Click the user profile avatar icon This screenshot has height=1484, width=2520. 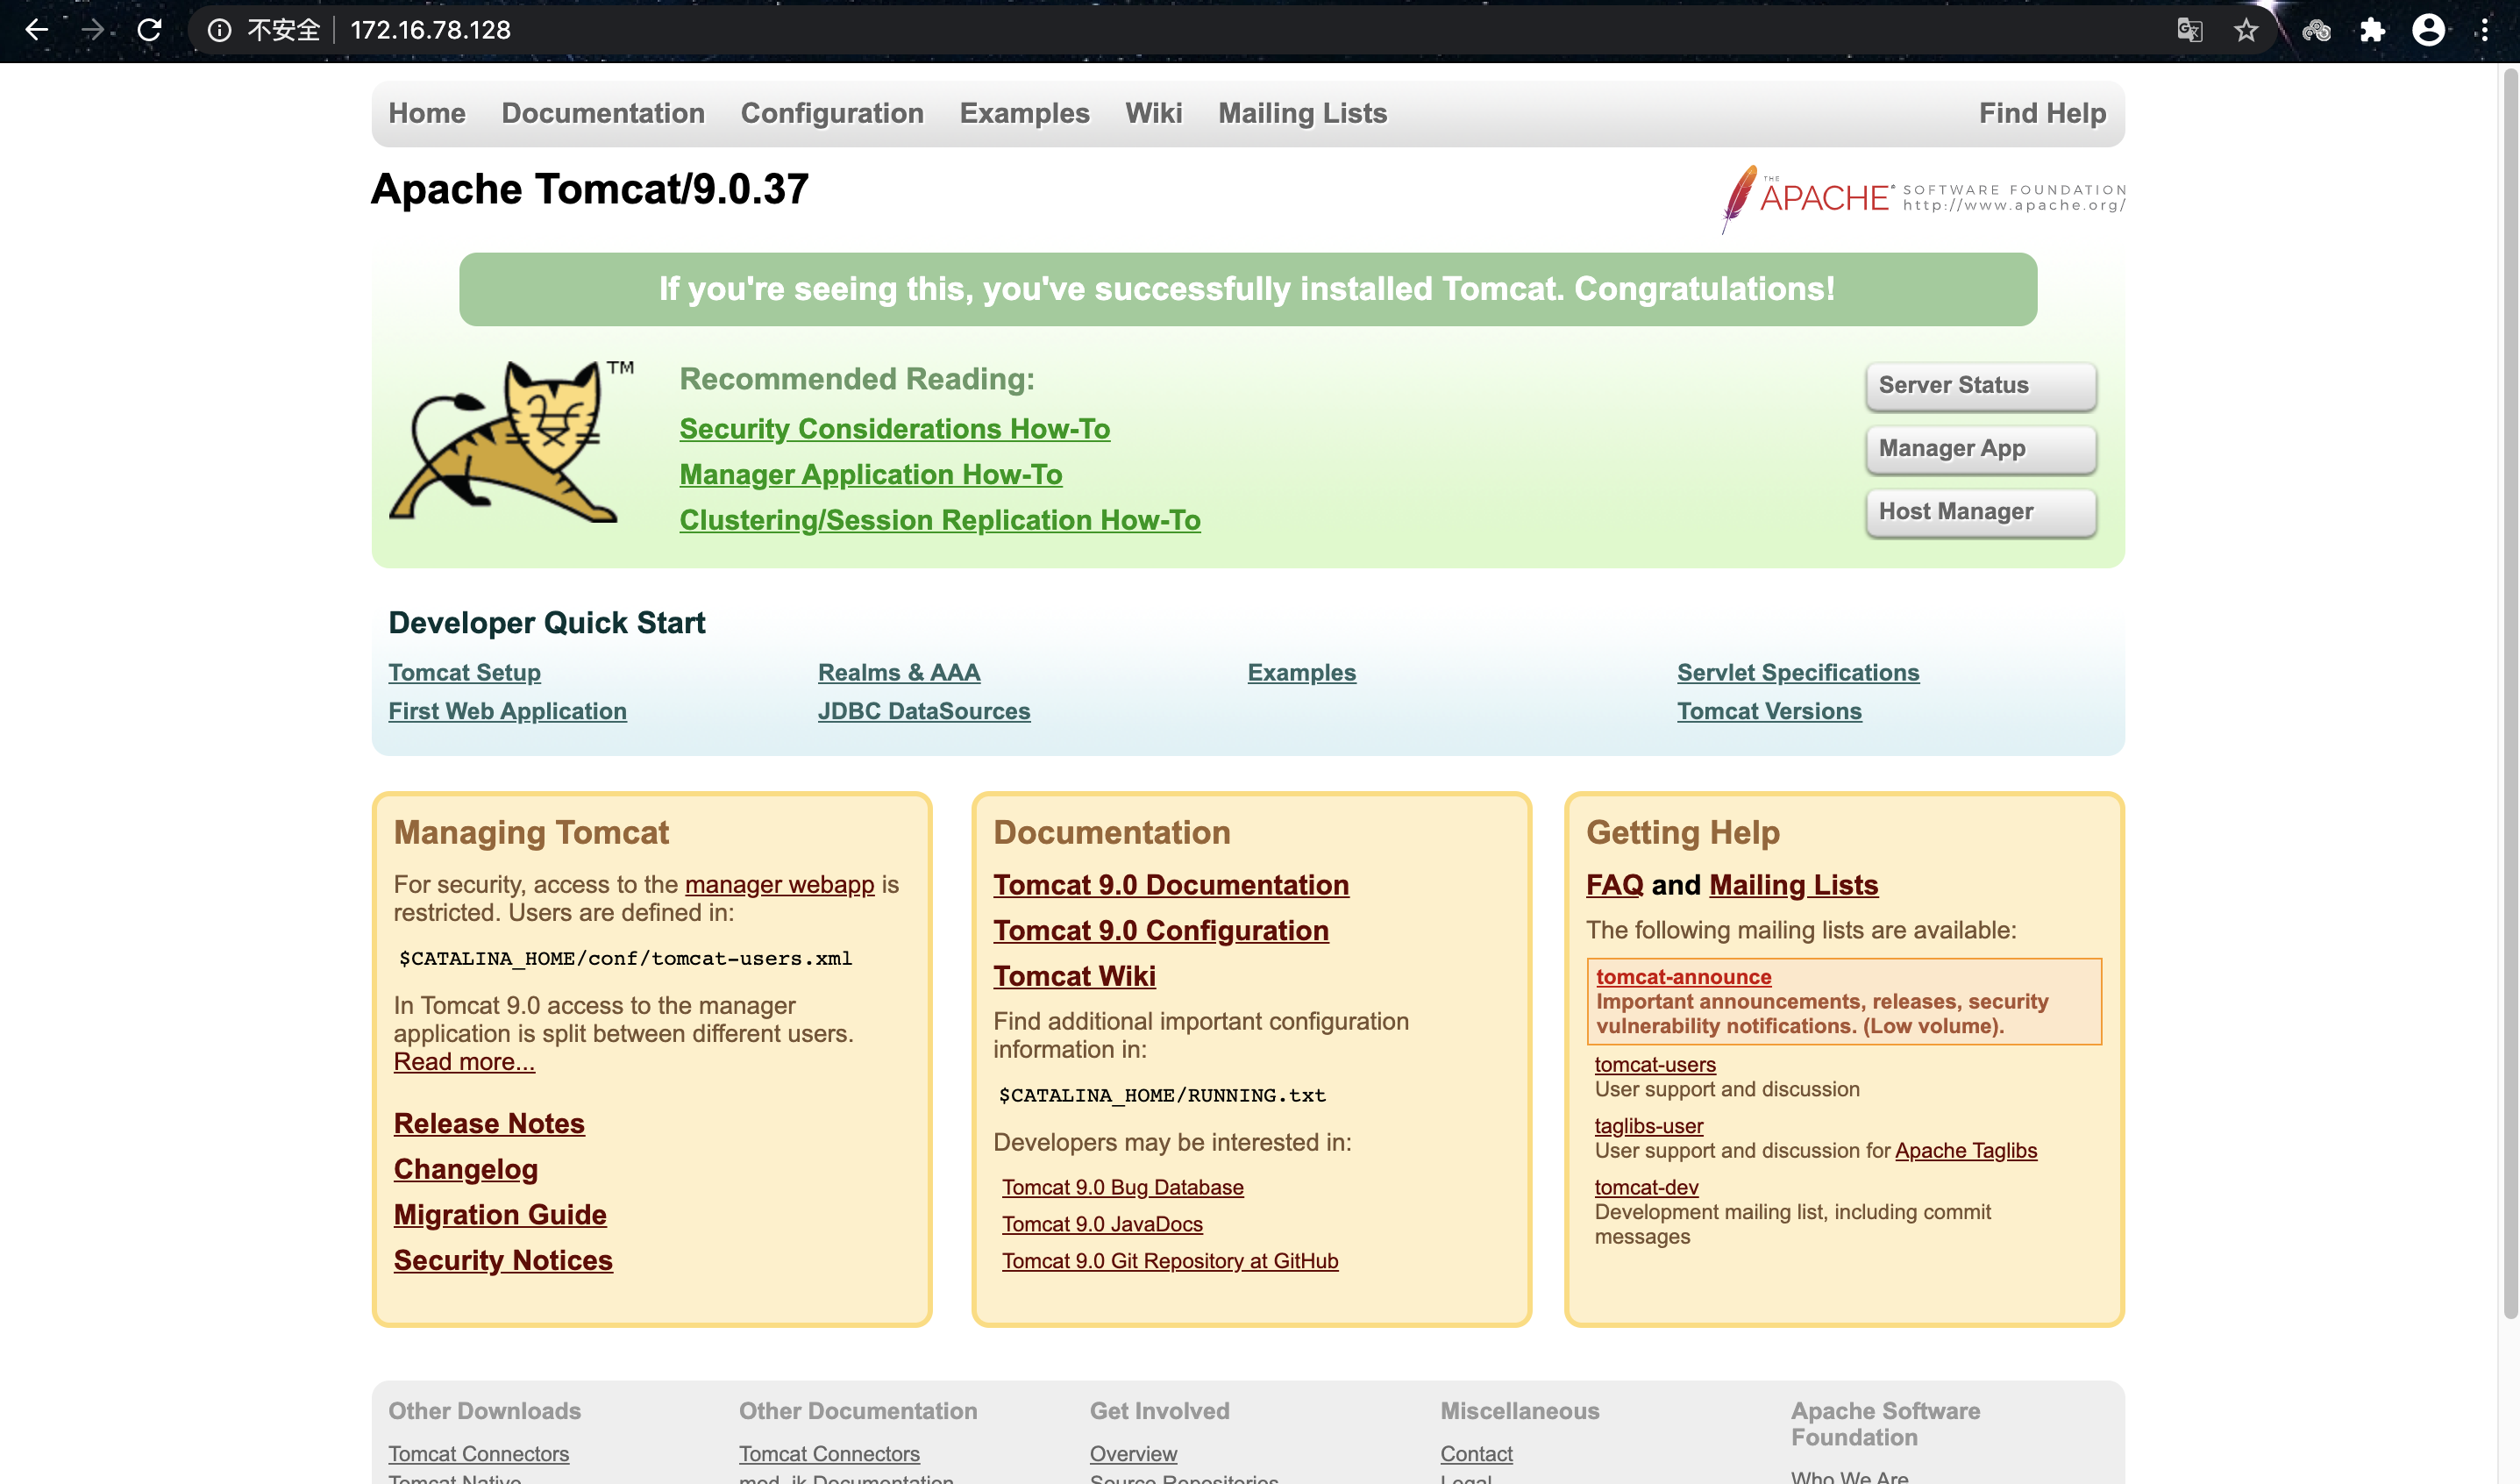(x=2428, y=30)
